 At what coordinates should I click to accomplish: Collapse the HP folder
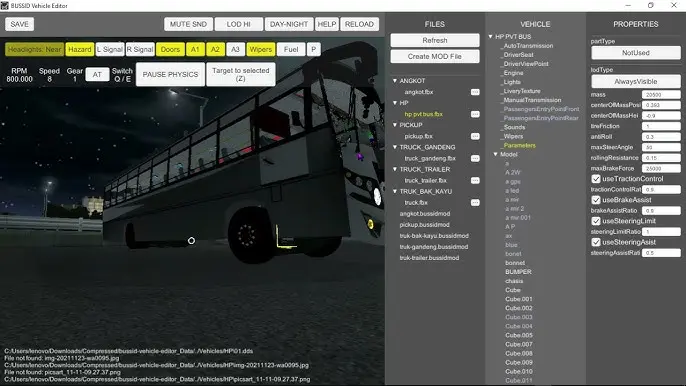(395, 103)
